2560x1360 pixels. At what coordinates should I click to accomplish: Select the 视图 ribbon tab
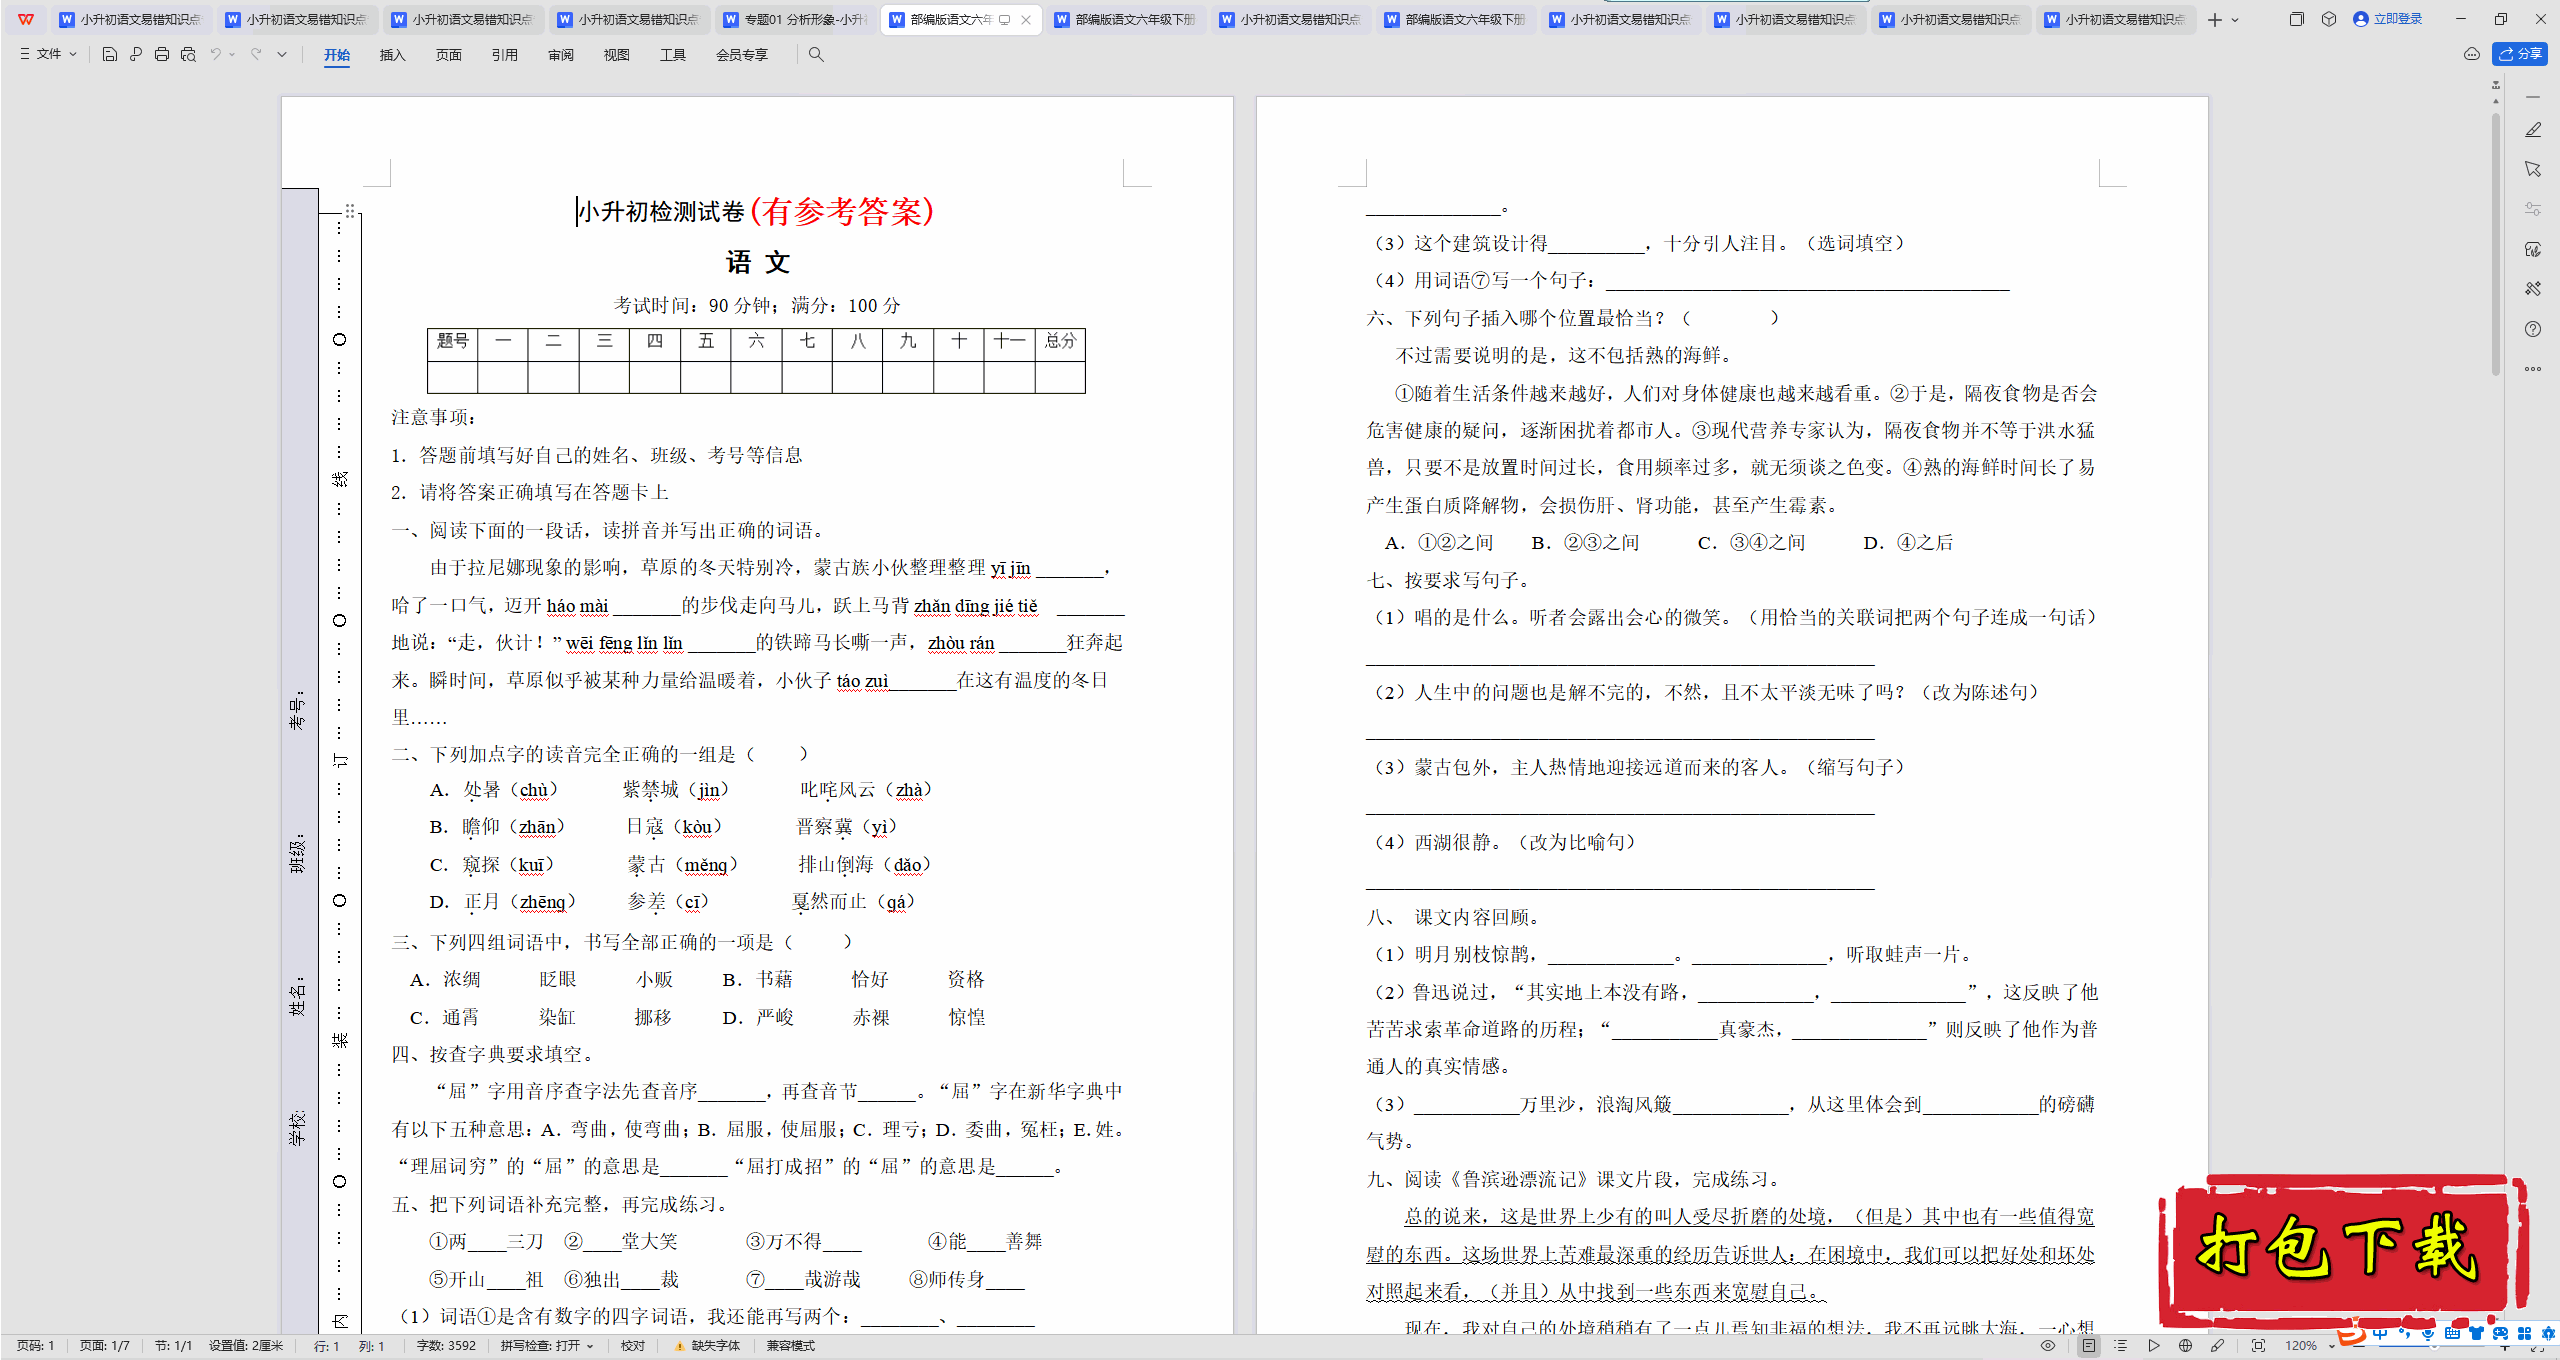click(x=617, y=55)
